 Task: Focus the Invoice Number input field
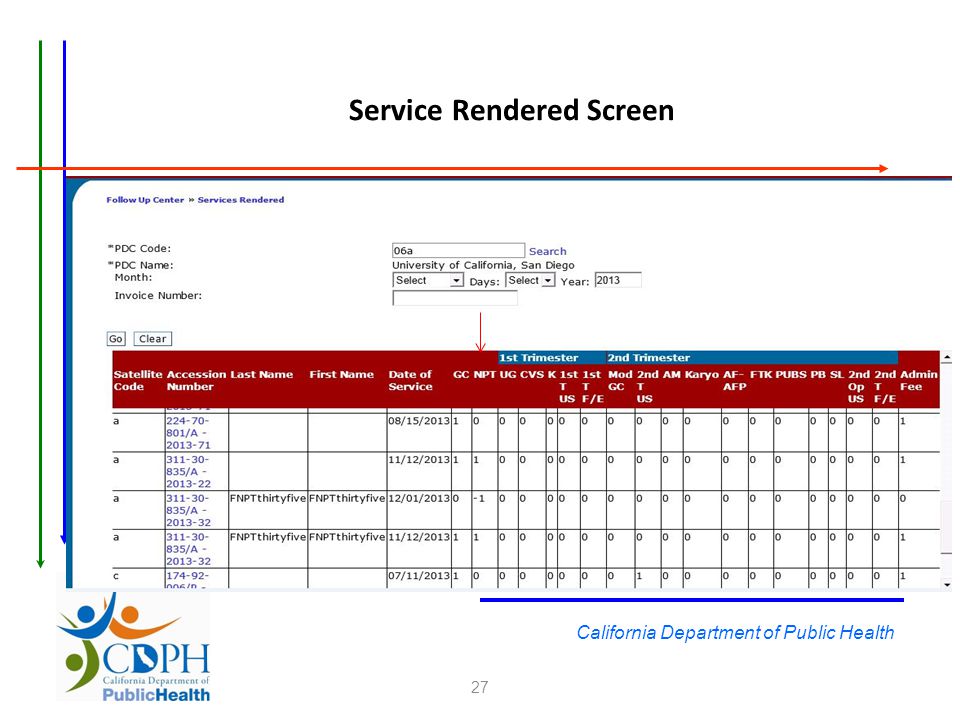tap(454, 298)
